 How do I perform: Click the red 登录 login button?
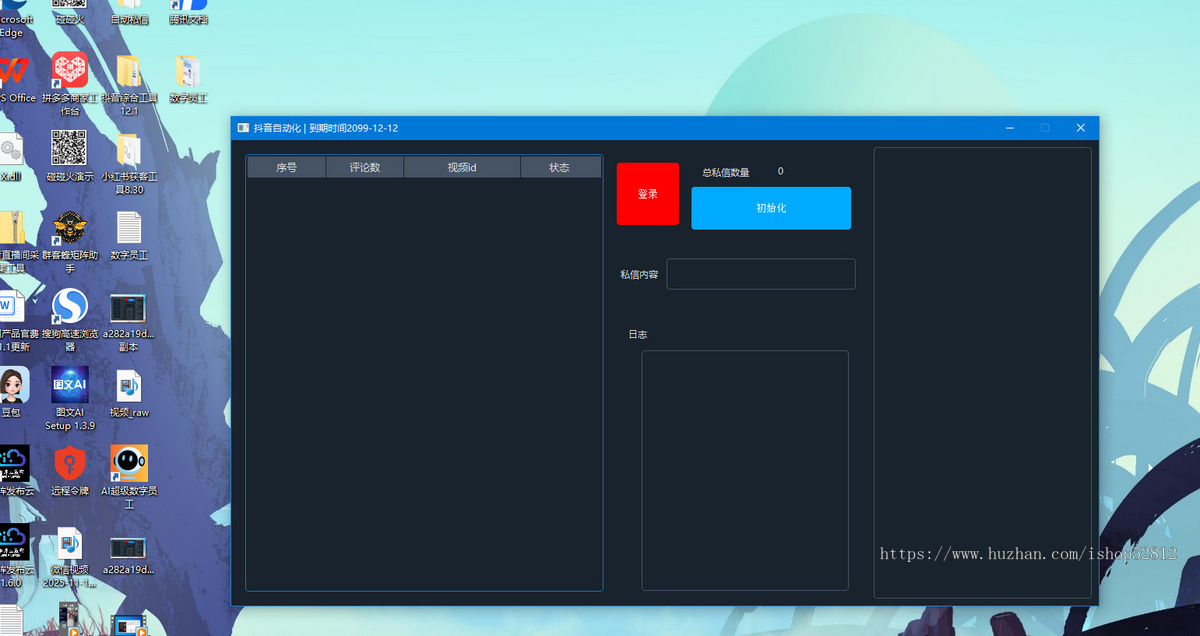point(647,194)
